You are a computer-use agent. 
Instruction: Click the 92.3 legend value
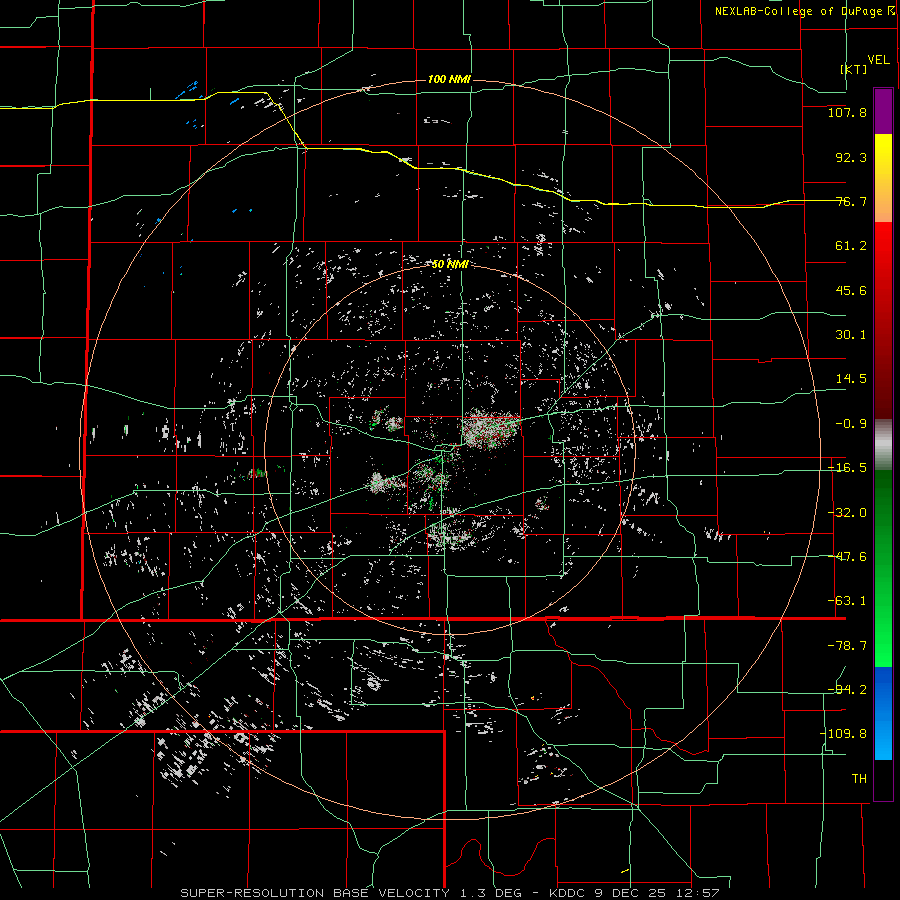coord(851,157)
